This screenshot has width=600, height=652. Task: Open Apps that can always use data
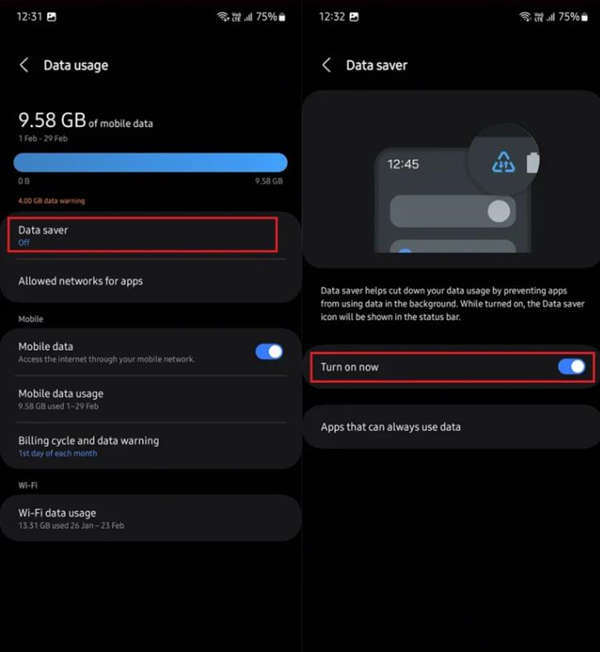(x=452, y=427)
